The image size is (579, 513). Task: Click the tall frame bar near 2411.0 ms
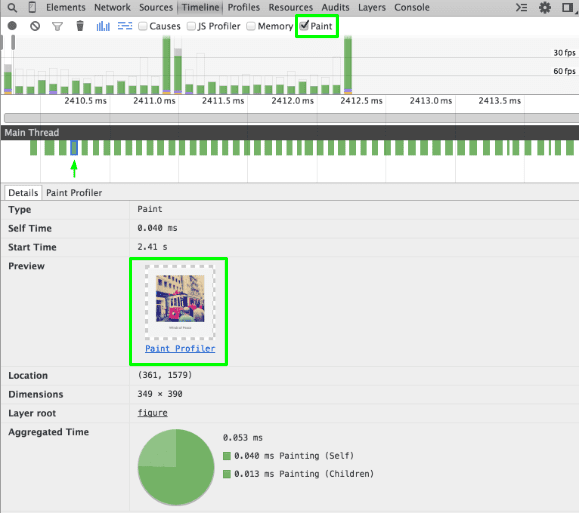(x=167, y=65)
